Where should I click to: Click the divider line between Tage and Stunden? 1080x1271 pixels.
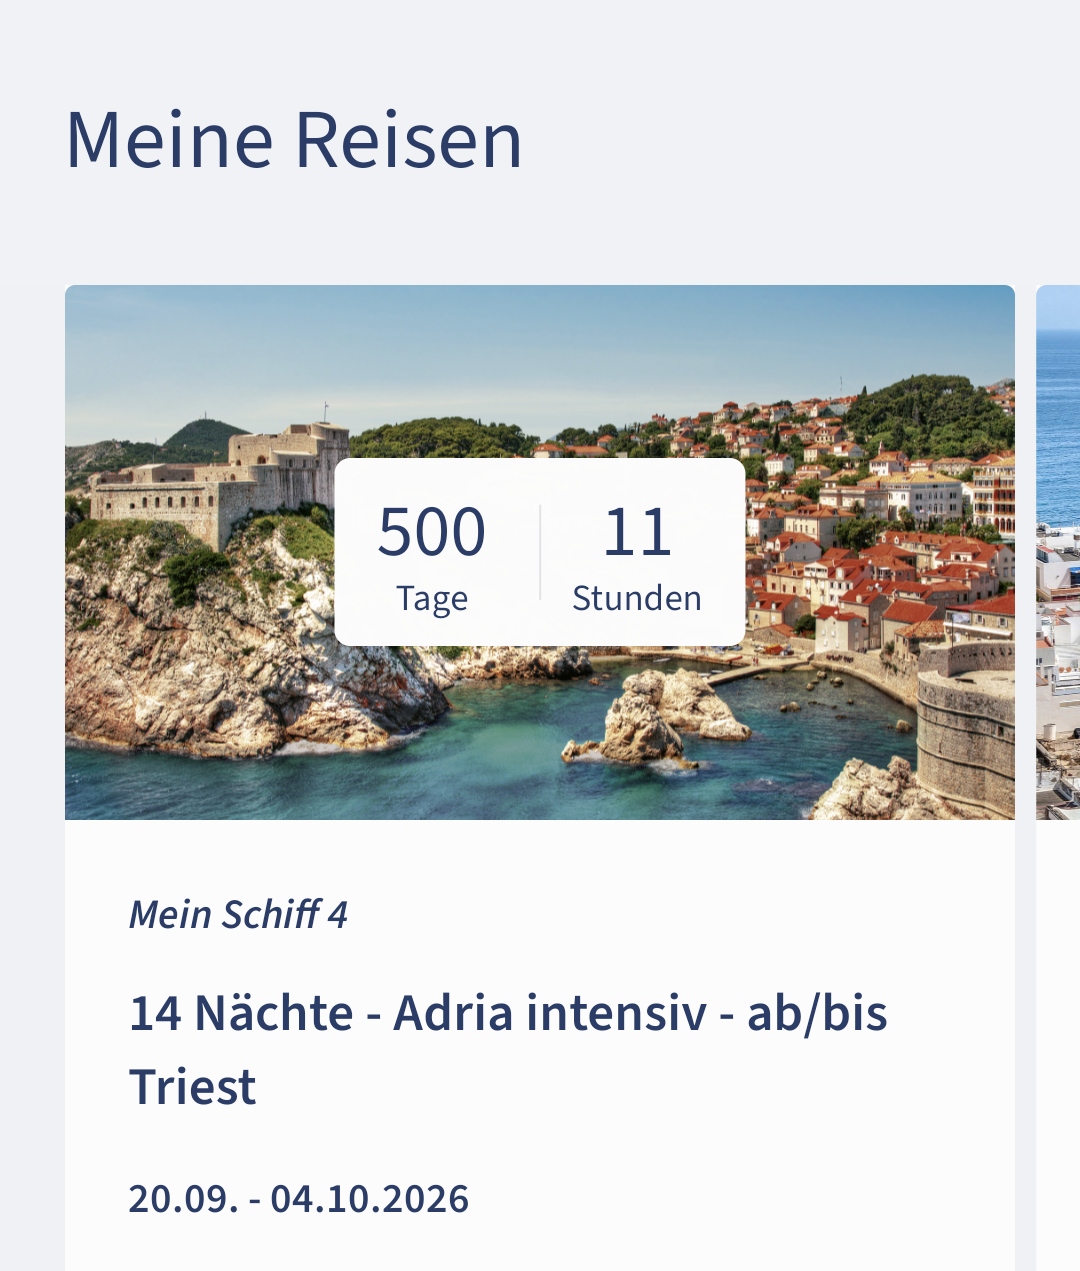[x=540, y=552]
